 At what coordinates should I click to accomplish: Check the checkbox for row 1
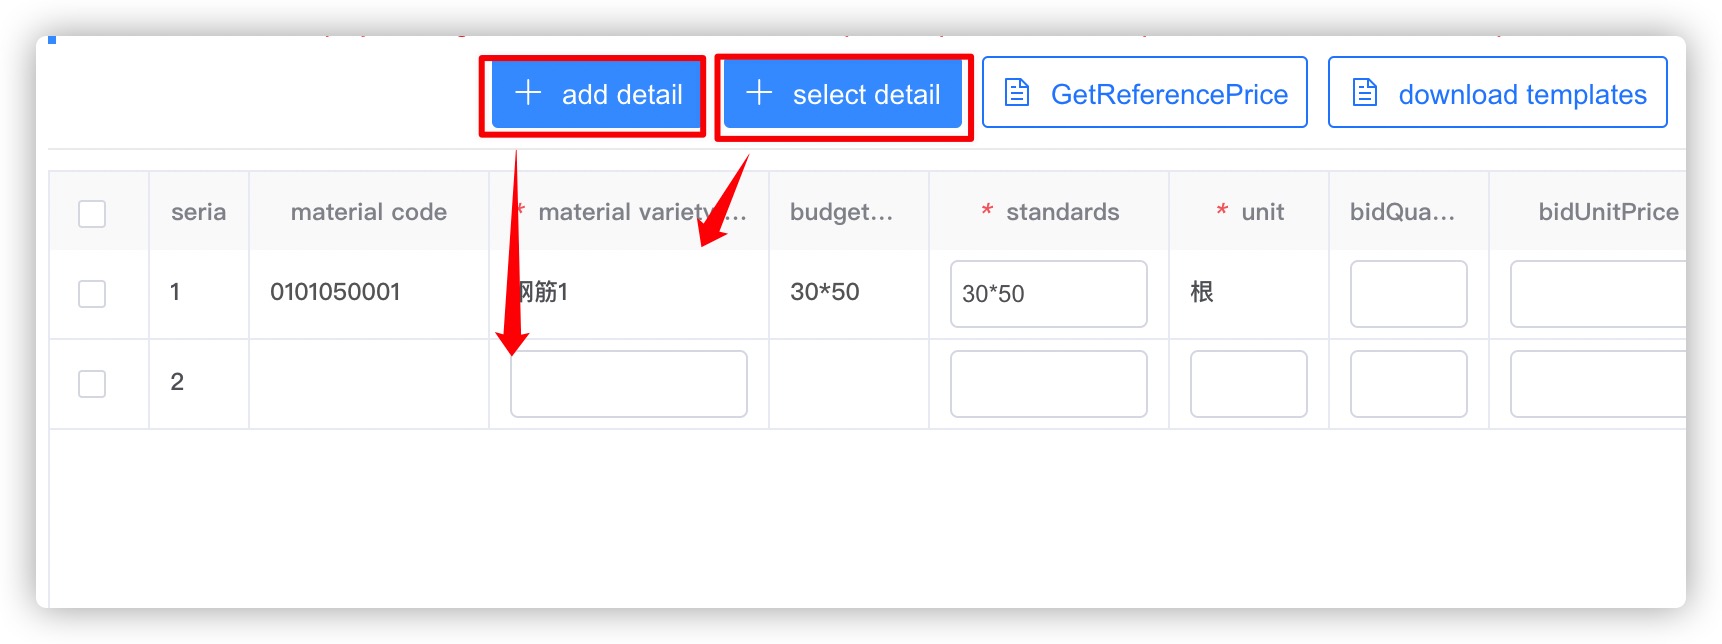pos(92,292)
